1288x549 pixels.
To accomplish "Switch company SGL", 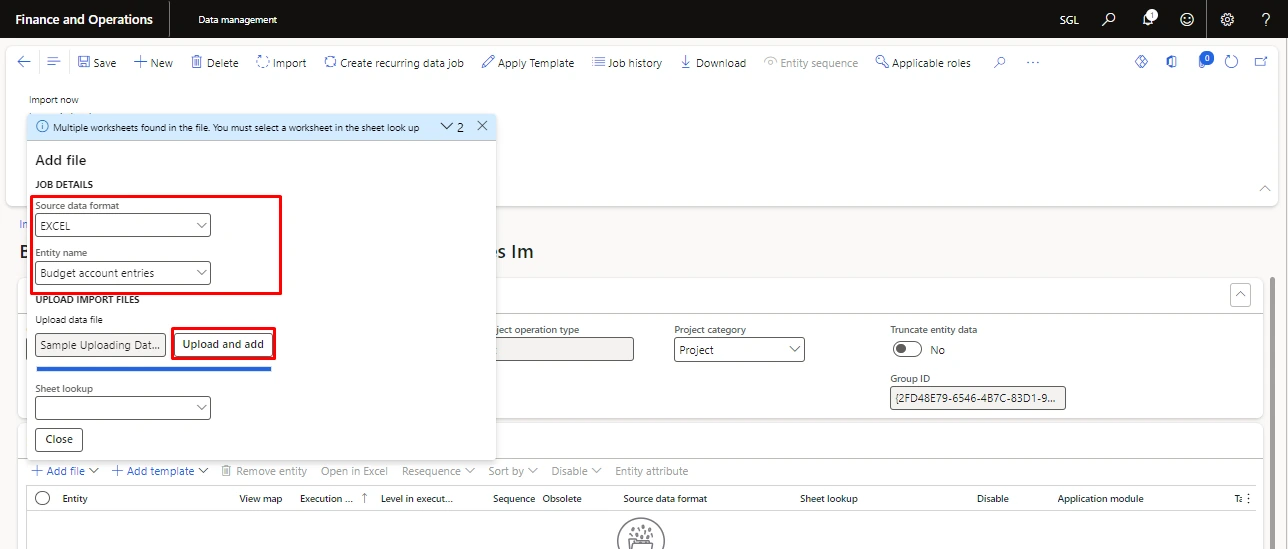I will (1069, 19).
